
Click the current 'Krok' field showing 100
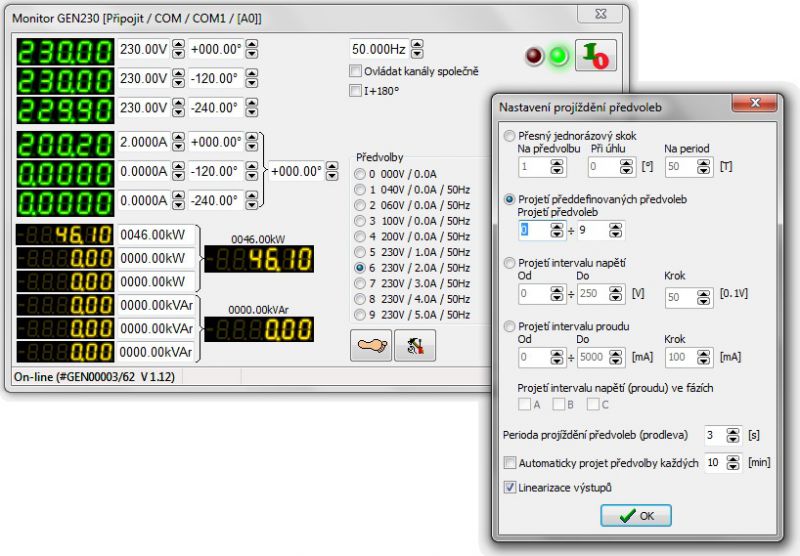point(681,357)
